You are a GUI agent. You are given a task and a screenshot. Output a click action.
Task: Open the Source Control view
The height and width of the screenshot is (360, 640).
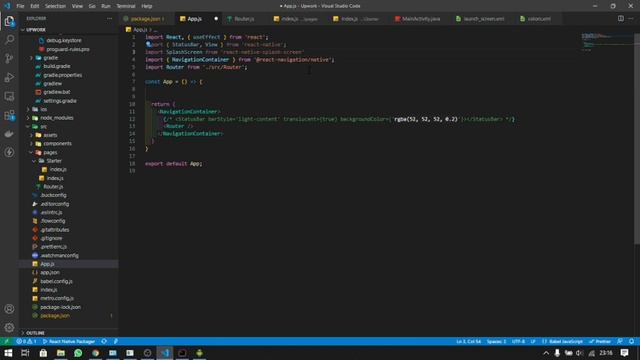click(x=9, y=58)
